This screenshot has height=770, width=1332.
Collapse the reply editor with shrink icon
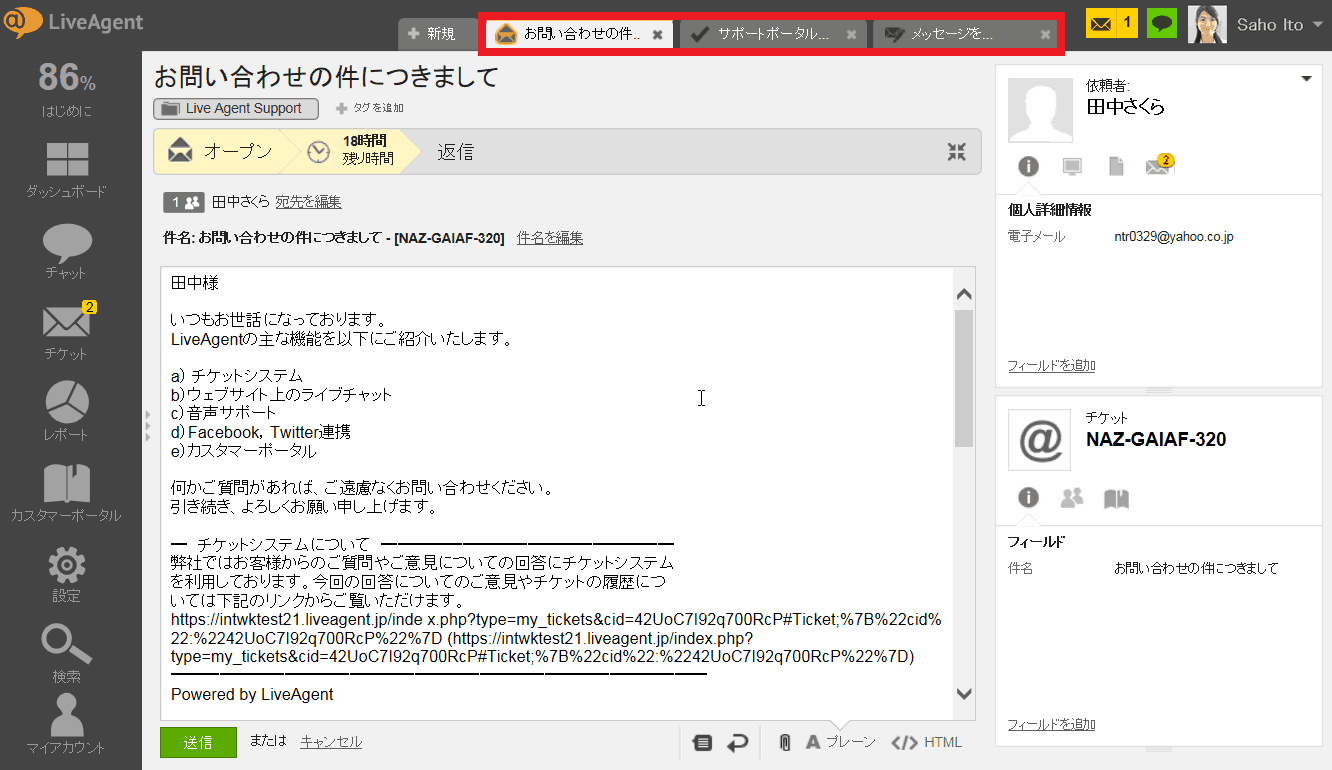[x=957, y=152]
